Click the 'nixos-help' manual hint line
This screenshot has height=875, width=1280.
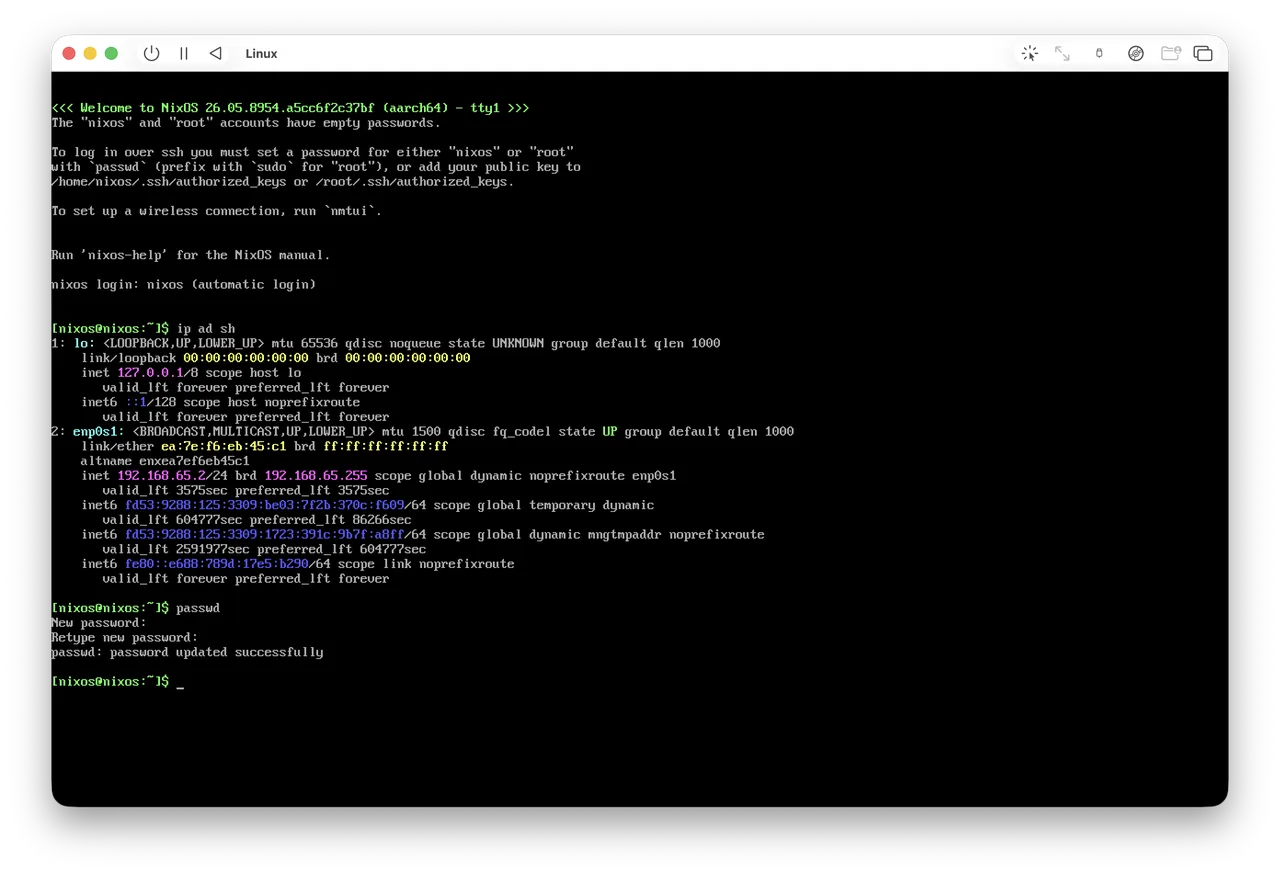coord(190,255)
